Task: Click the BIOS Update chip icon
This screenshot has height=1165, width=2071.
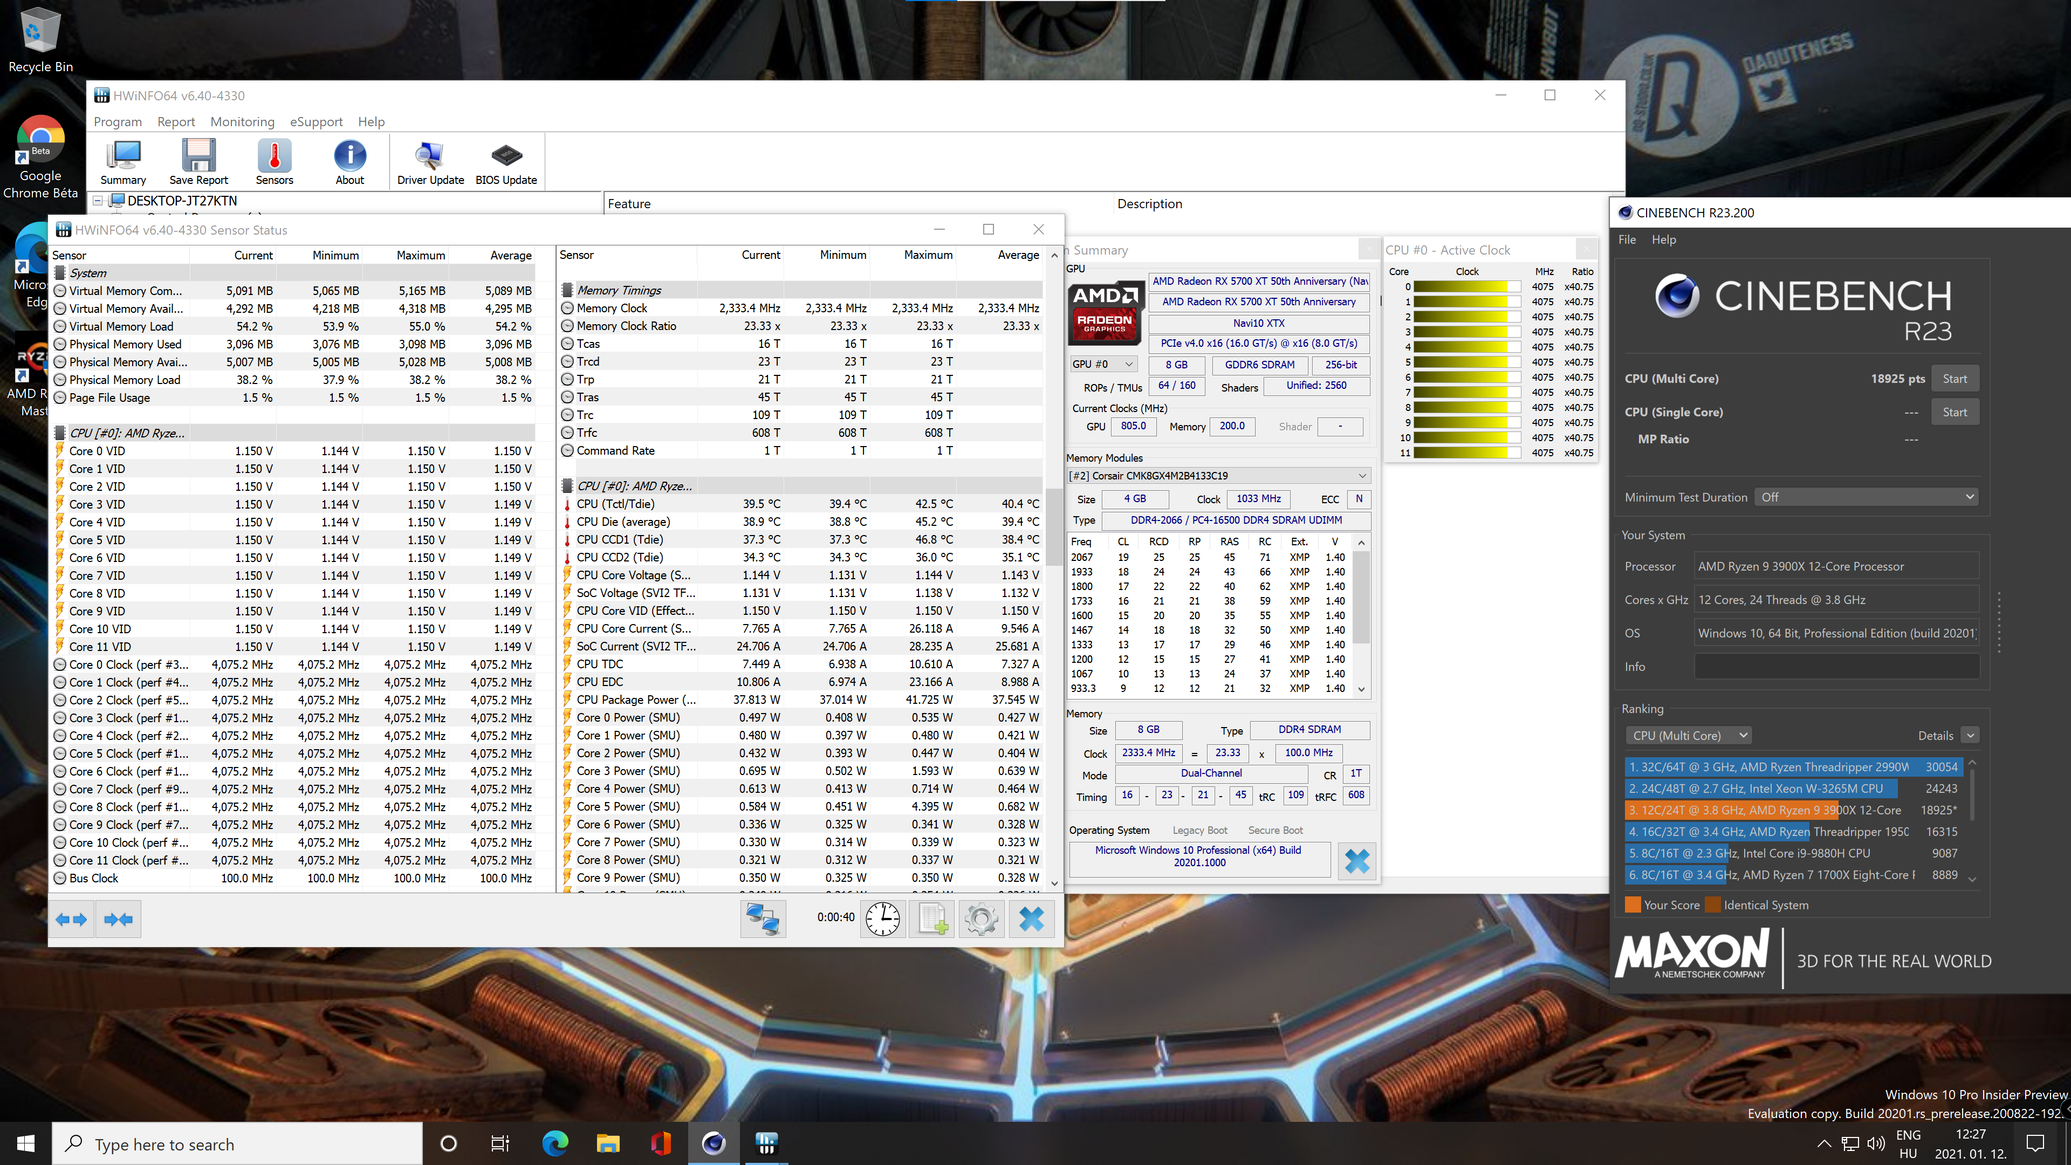Action: click(x=506, y=162)
